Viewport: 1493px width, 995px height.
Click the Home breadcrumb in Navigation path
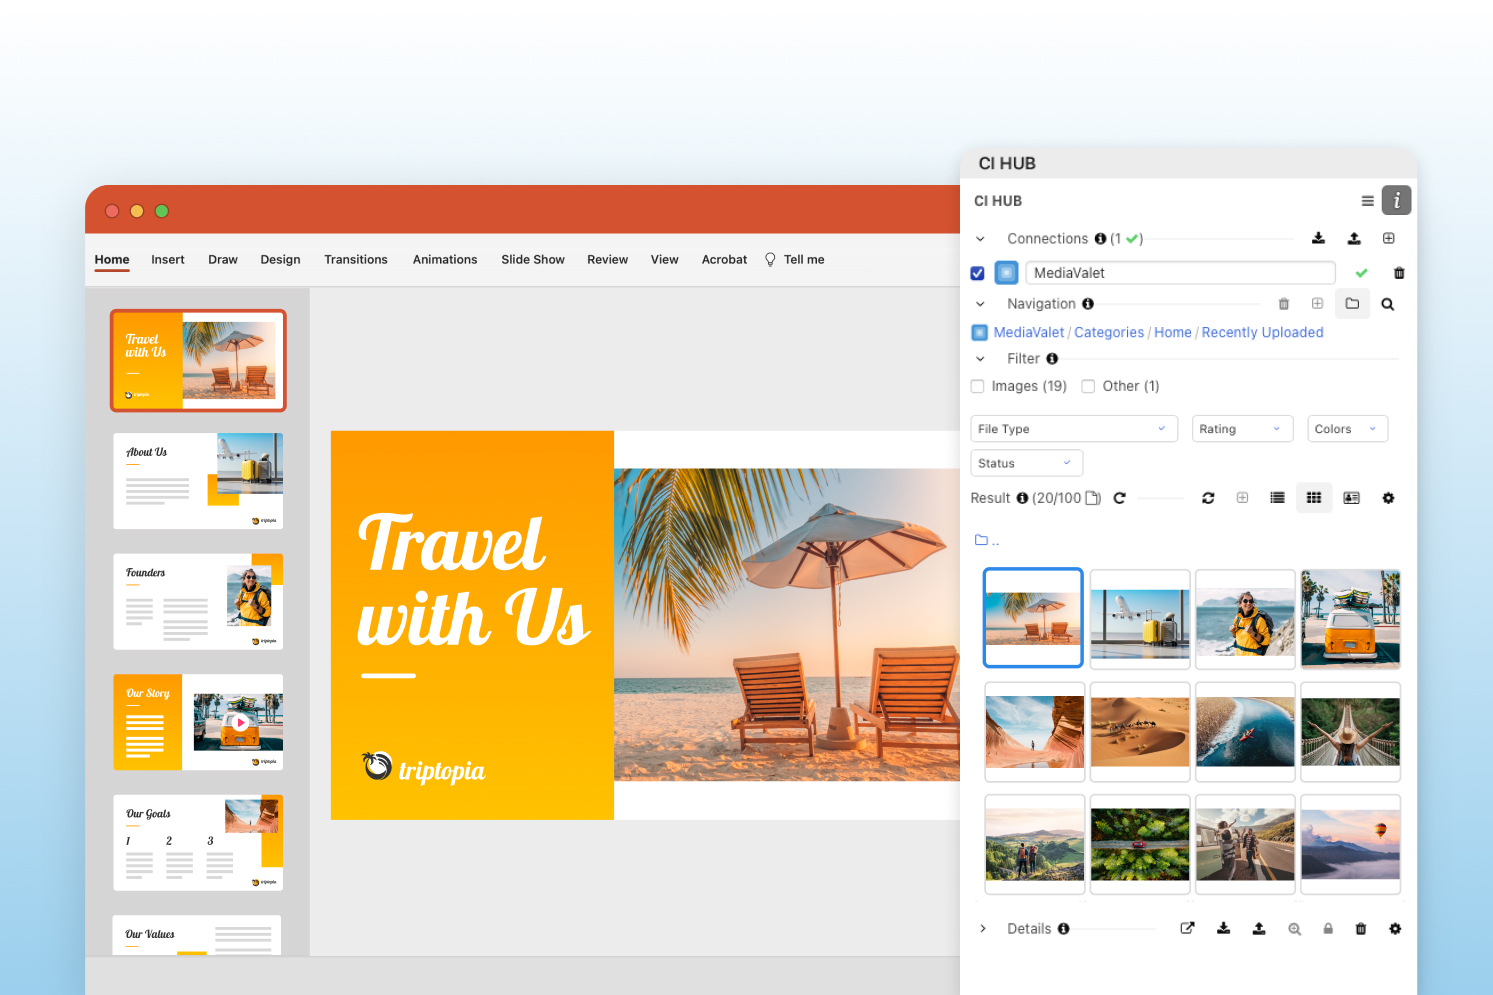click(x=1172, y=332)
